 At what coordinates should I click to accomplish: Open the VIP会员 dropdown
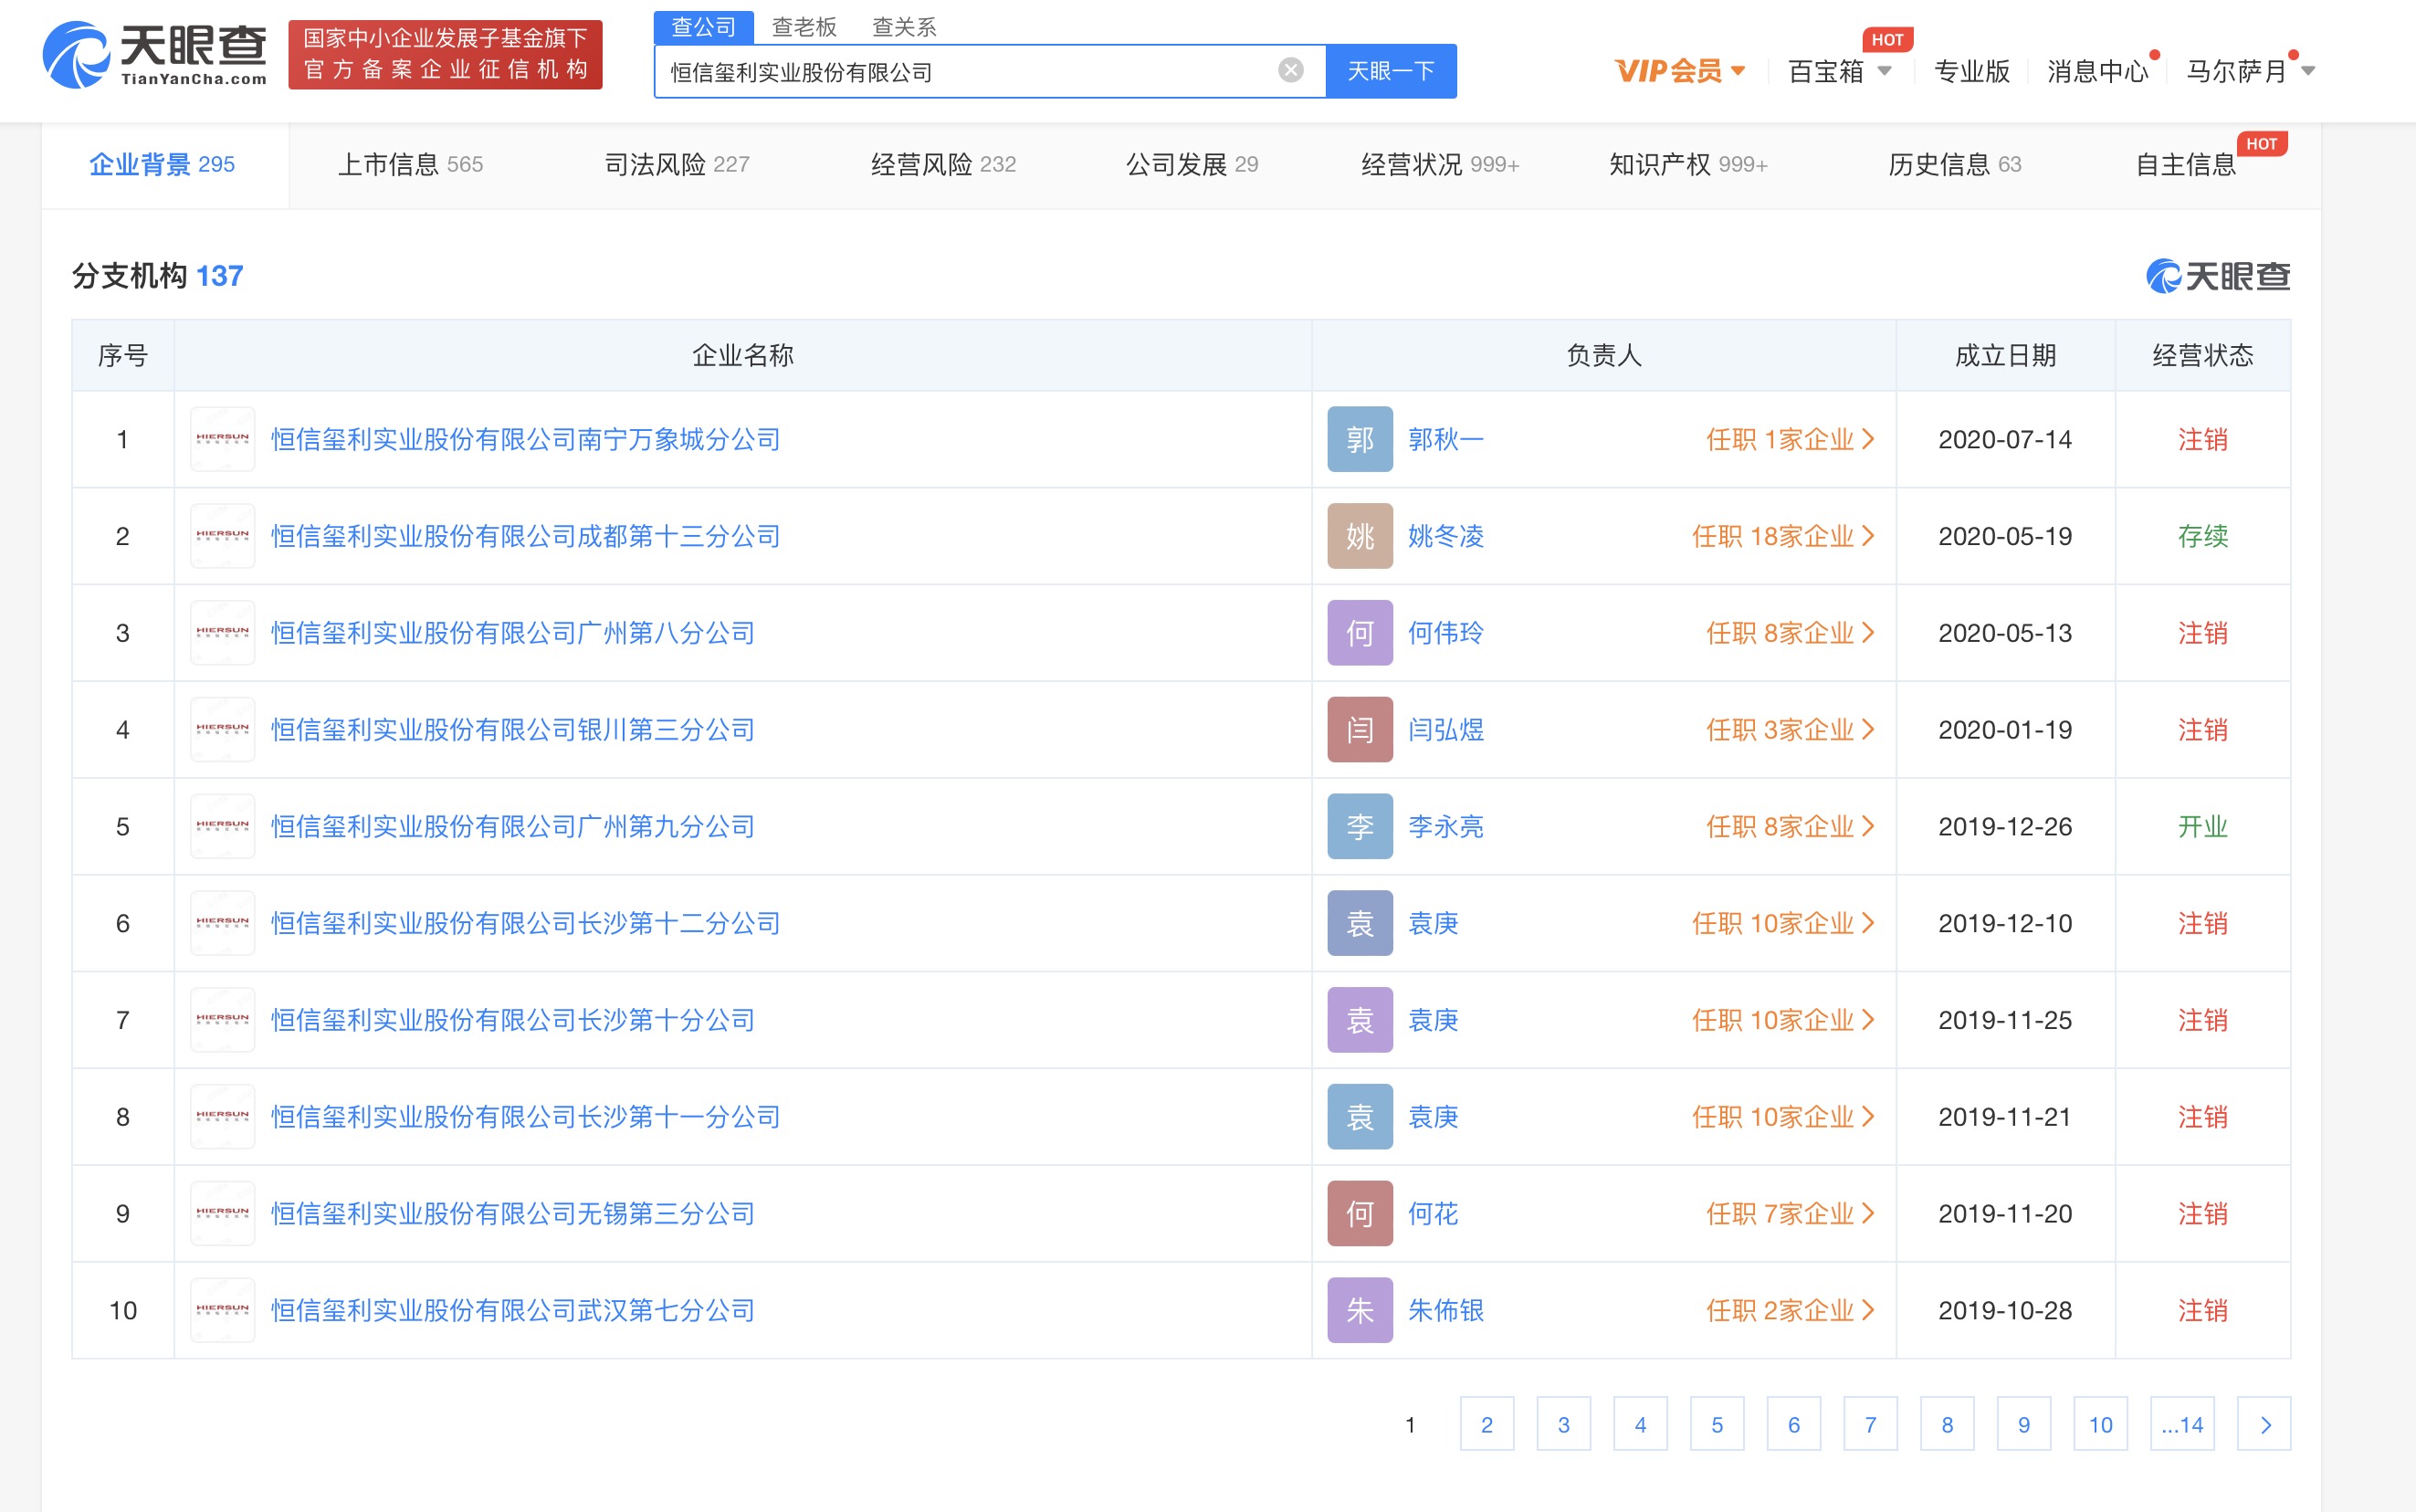[x=1680, y=71]
